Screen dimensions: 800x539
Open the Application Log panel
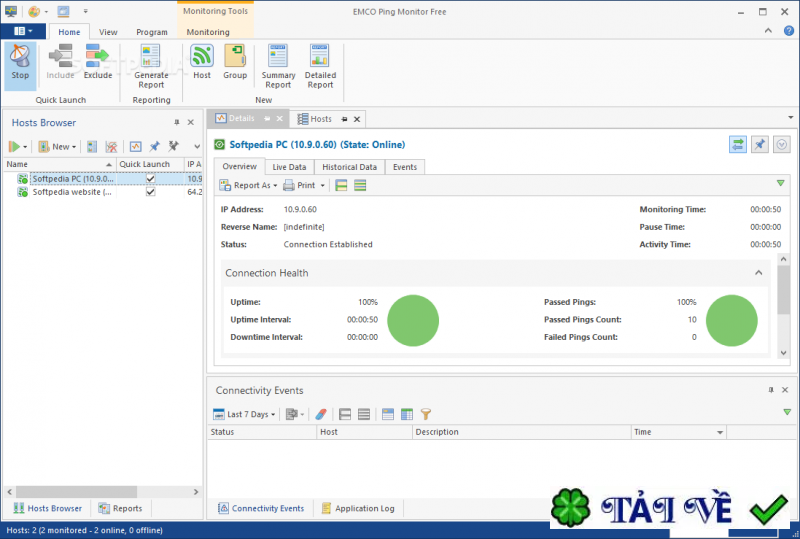tap(357, 508)
